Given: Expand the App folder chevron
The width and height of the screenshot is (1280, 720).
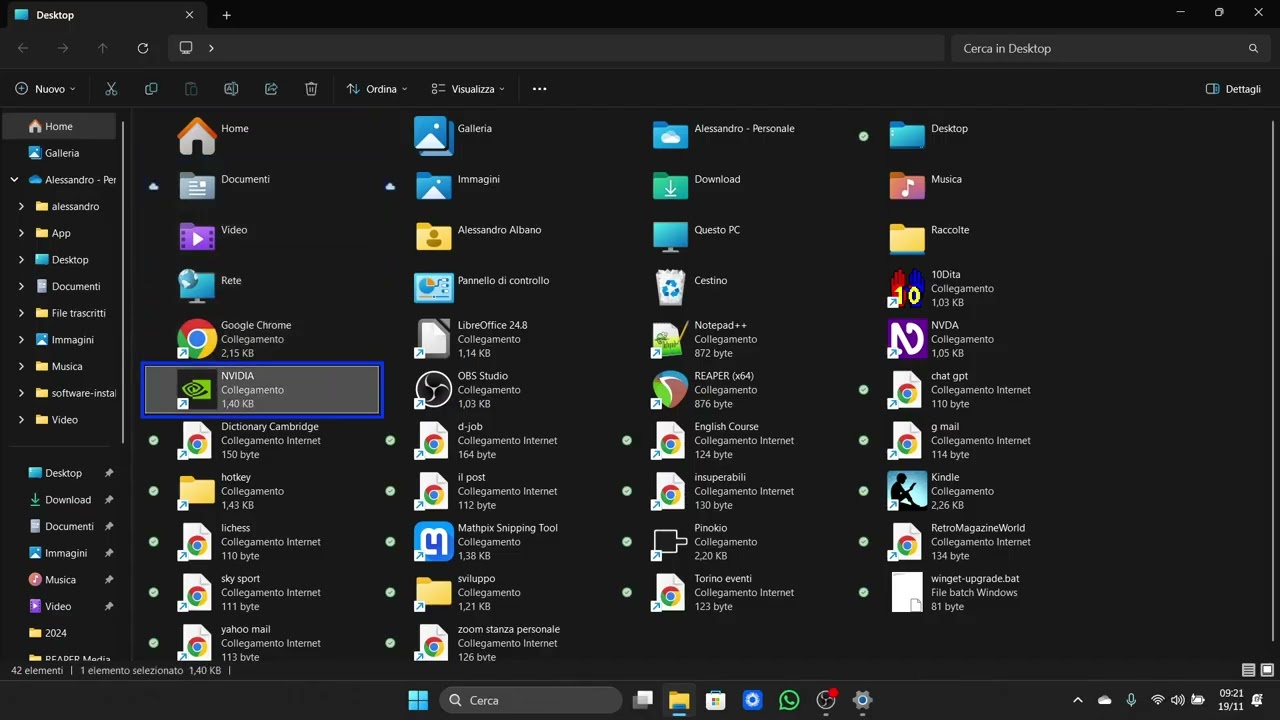Looking at the screenshot, I should (22, 233).
